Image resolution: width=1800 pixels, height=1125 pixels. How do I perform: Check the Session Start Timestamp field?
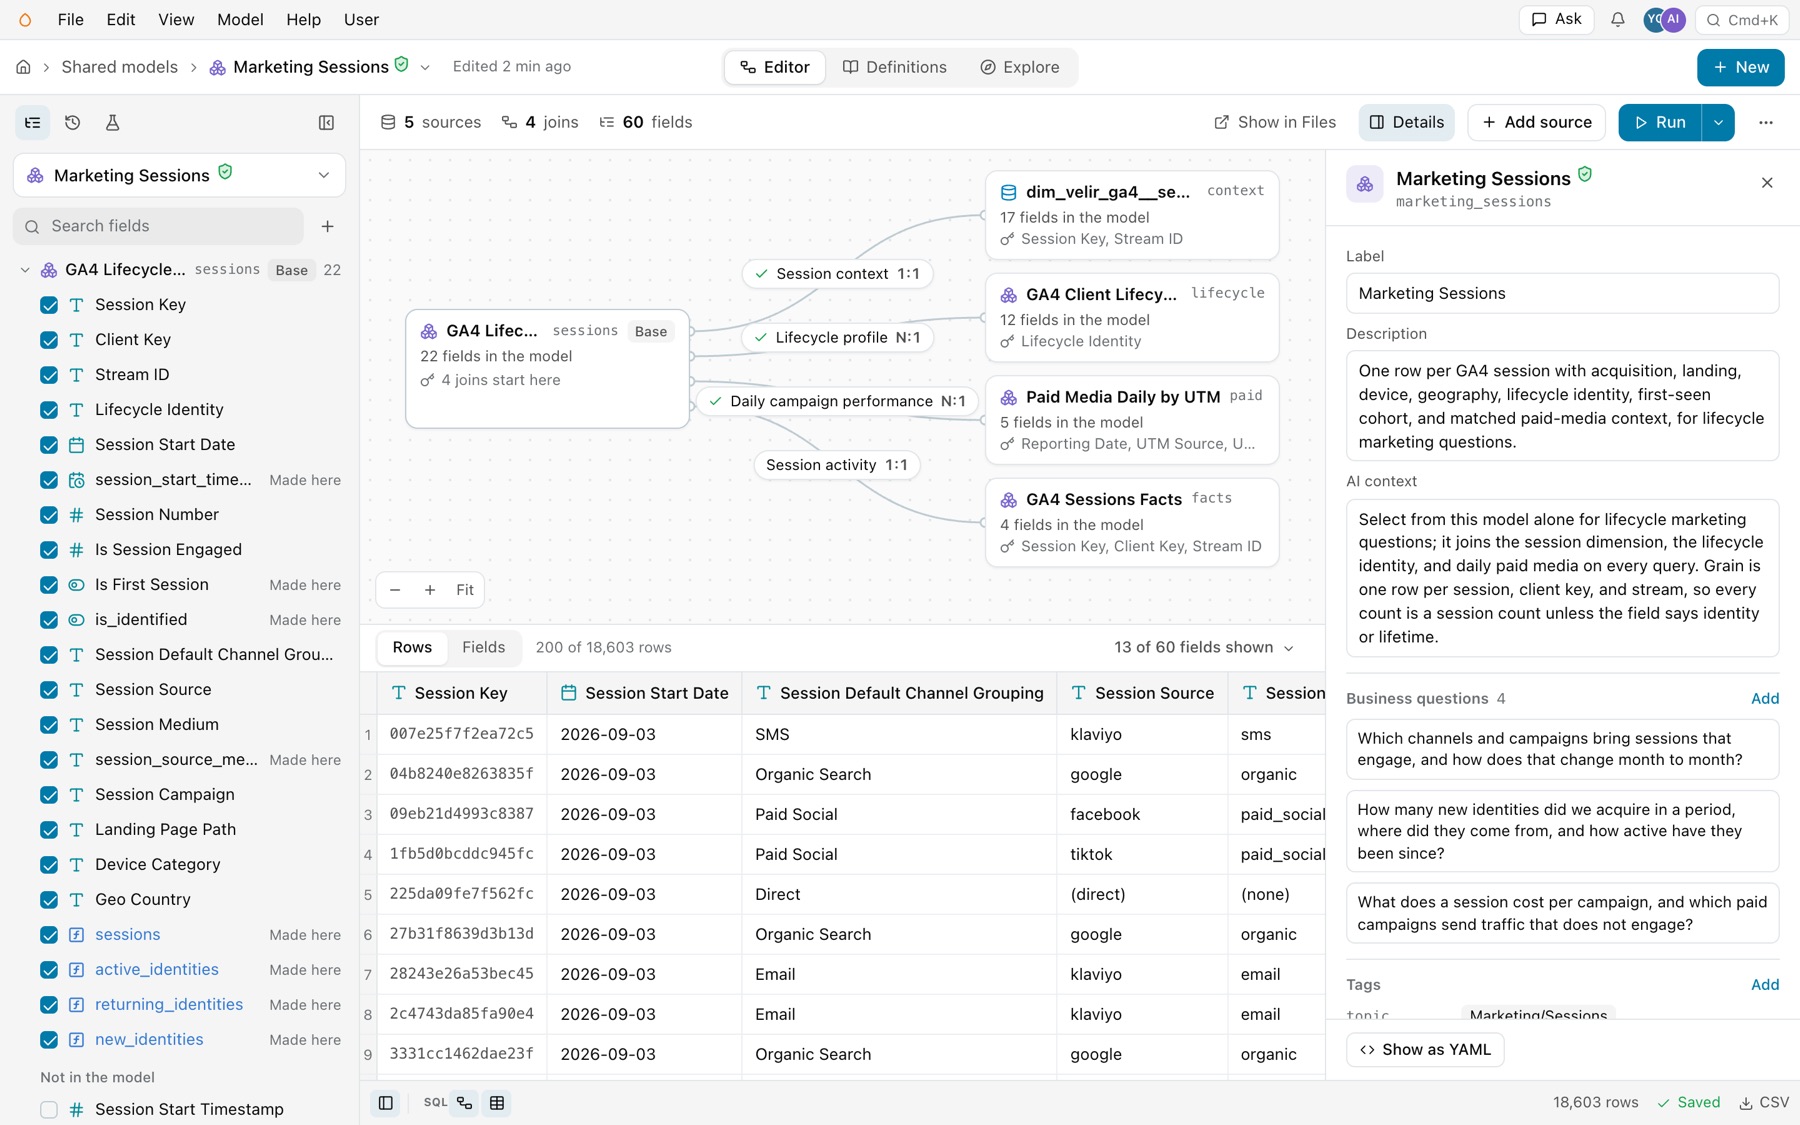[x=49, y=1109]
